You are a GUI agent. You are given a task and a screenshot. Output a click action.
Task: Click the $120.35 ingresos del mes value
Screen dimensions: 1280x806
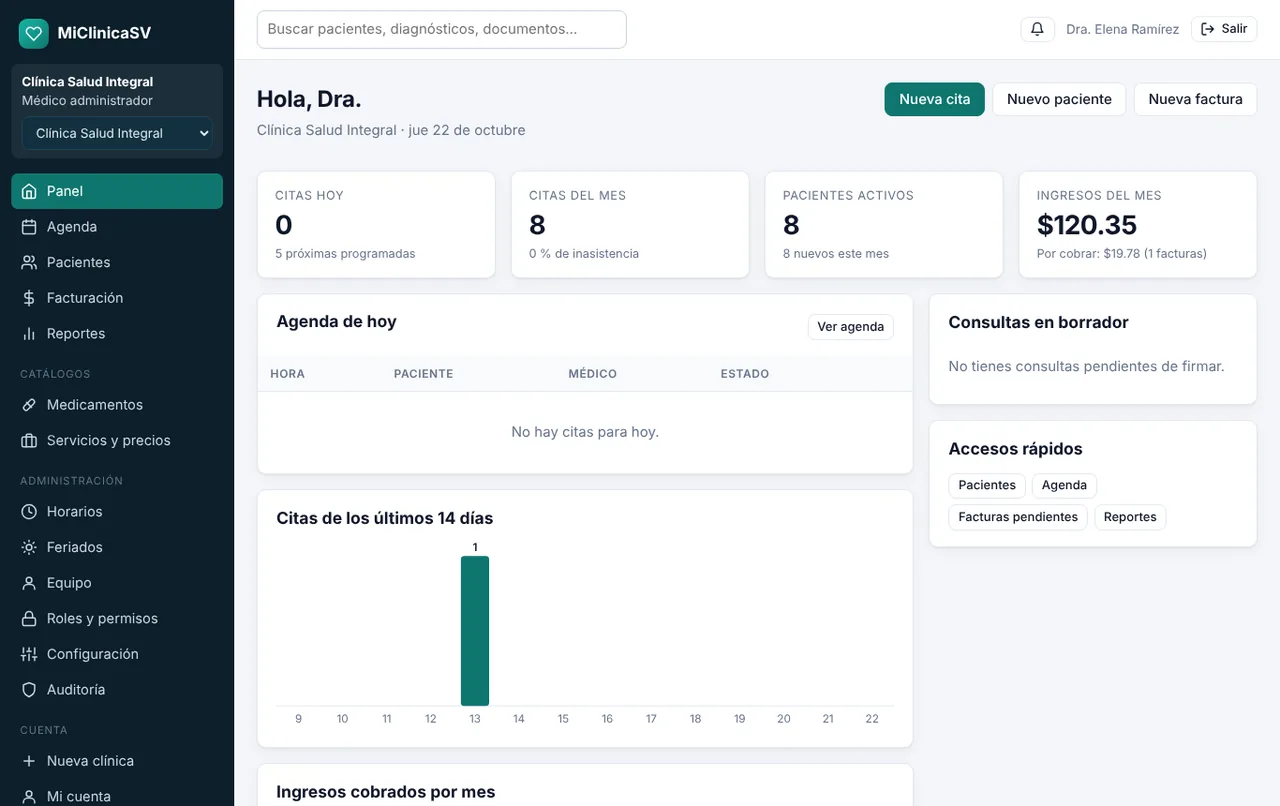pyautogui.click(x=1087, y=224)
